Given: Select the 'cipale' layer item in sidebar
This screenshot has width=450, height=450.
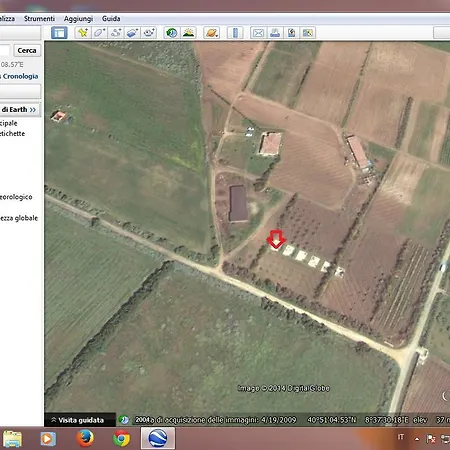Looking at the screenshot, I should point(9,123).
